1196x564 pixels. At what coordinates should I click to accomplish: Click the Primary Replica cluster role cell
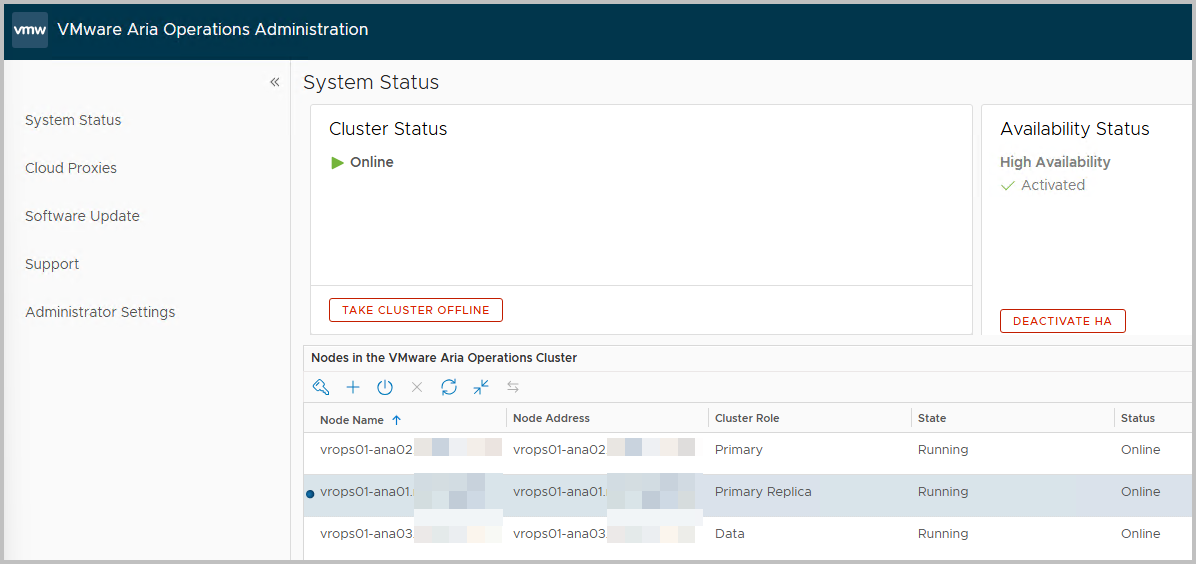click(763, 491)
